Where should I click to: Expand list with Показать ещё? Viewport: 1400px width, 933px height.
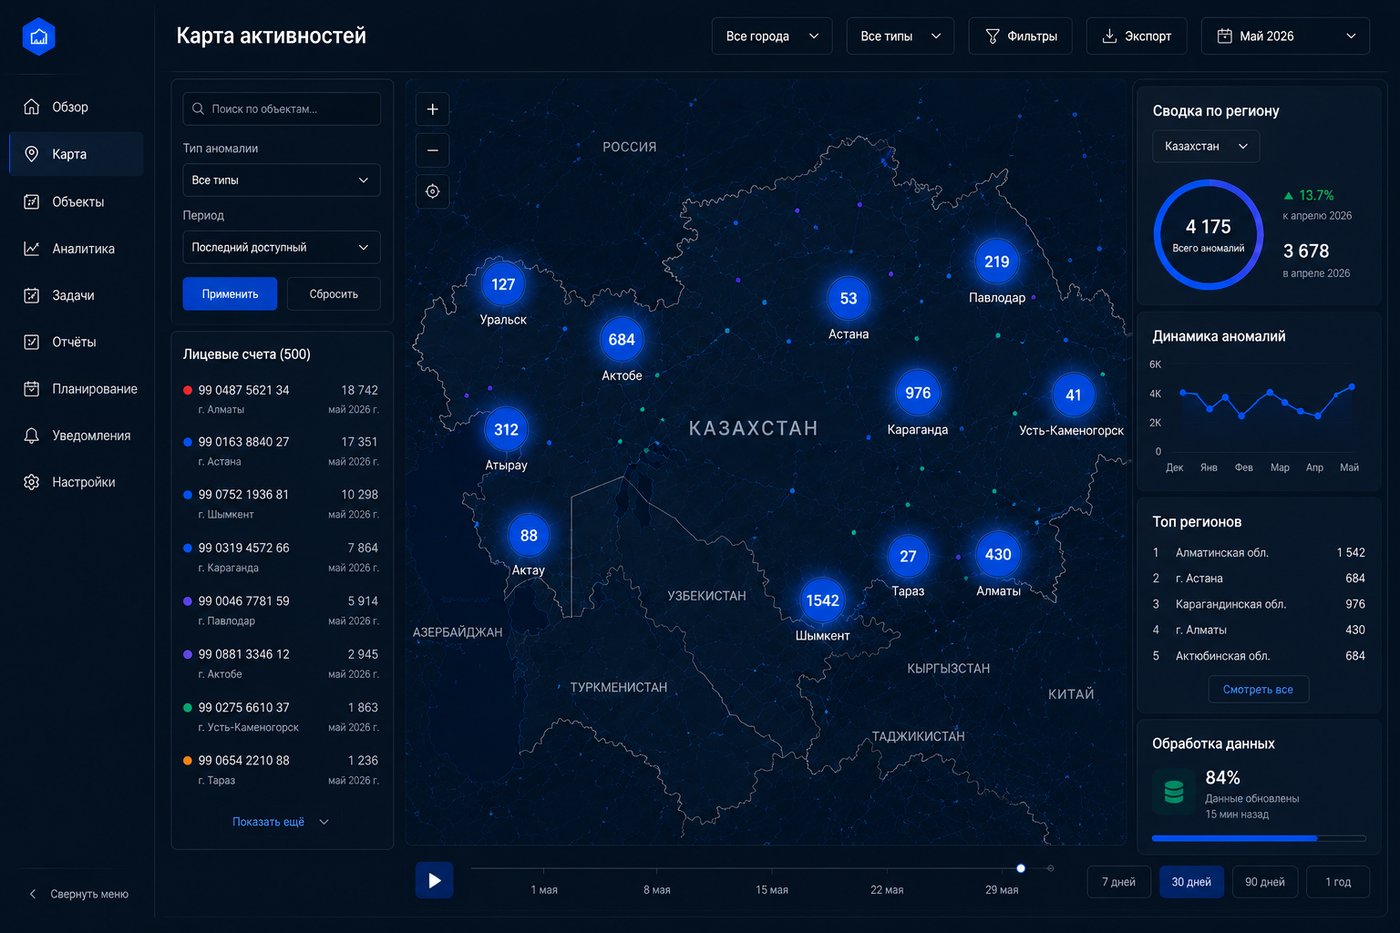click(x=280, y=822)
